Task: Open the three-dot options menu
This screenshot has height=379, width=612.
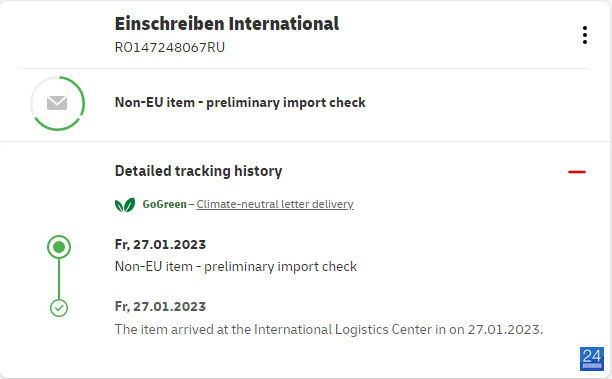Action: coord(584,35)
